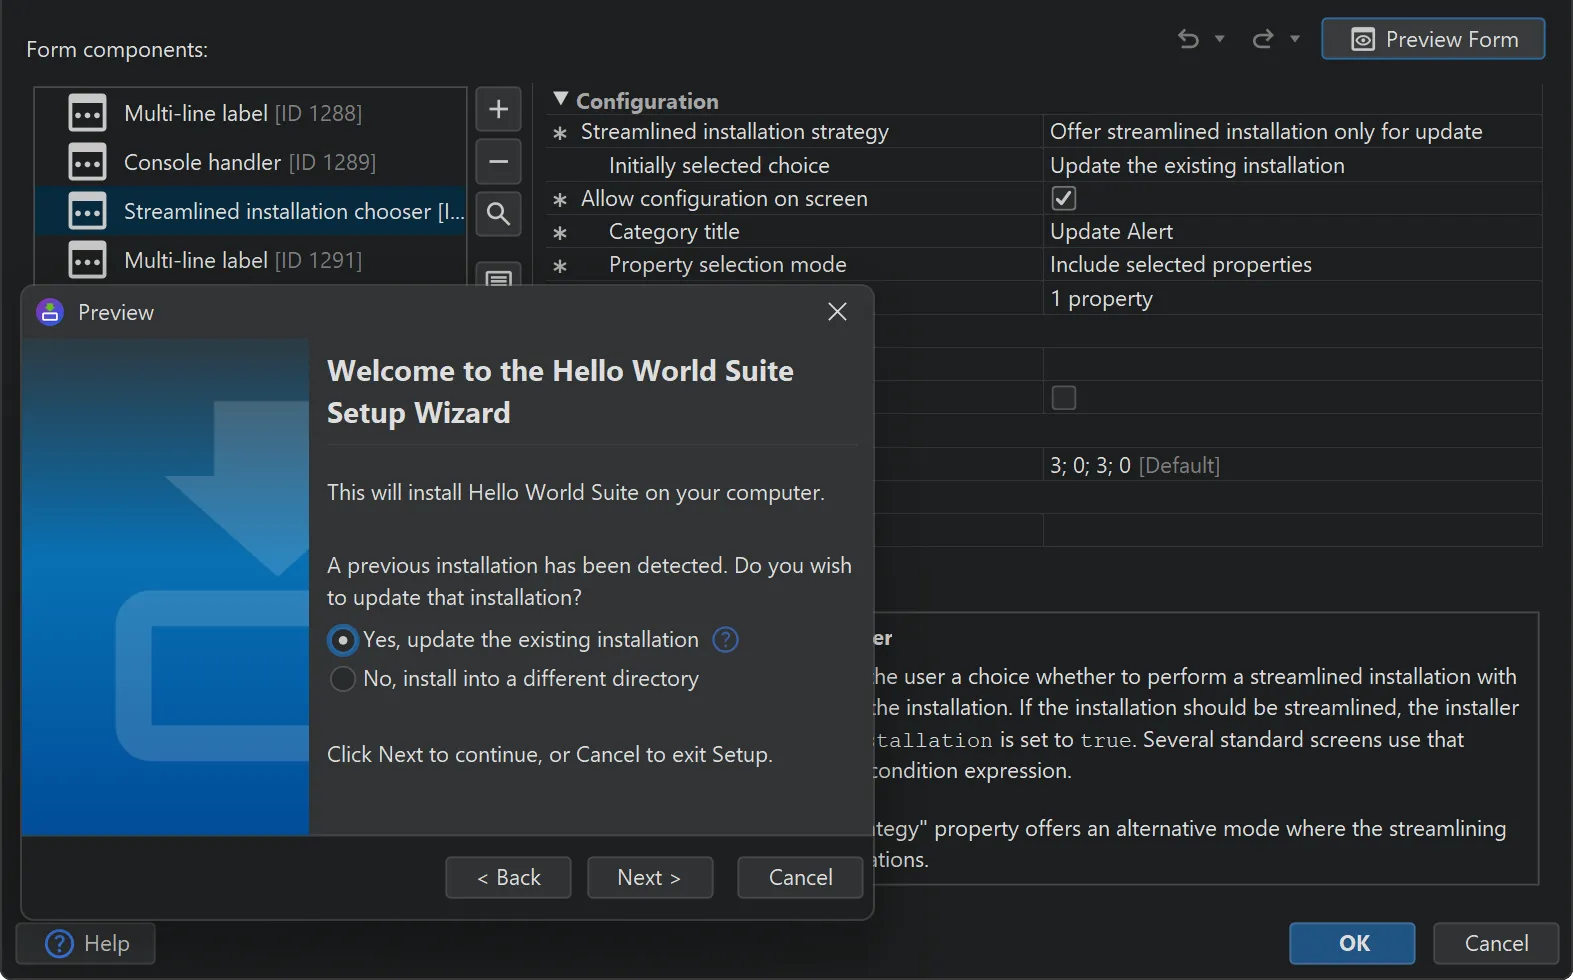The image size is (1573, 980).
Task: Click the Category title value 'Update Alert'
Action: [x=1111, y=232]
